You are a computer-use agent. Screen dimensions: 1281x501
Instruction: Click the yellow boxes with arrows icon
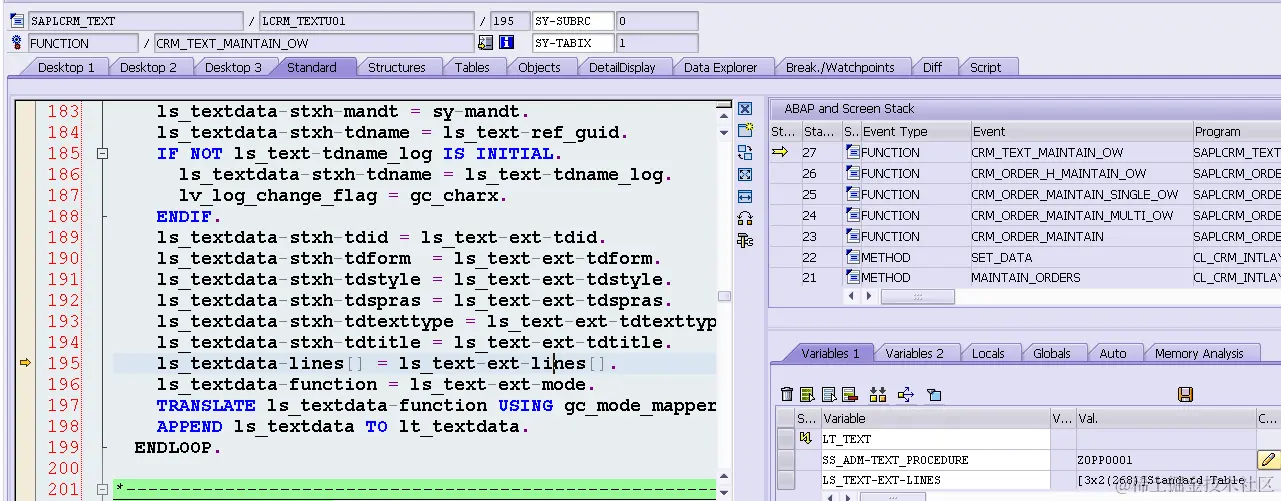878,395
